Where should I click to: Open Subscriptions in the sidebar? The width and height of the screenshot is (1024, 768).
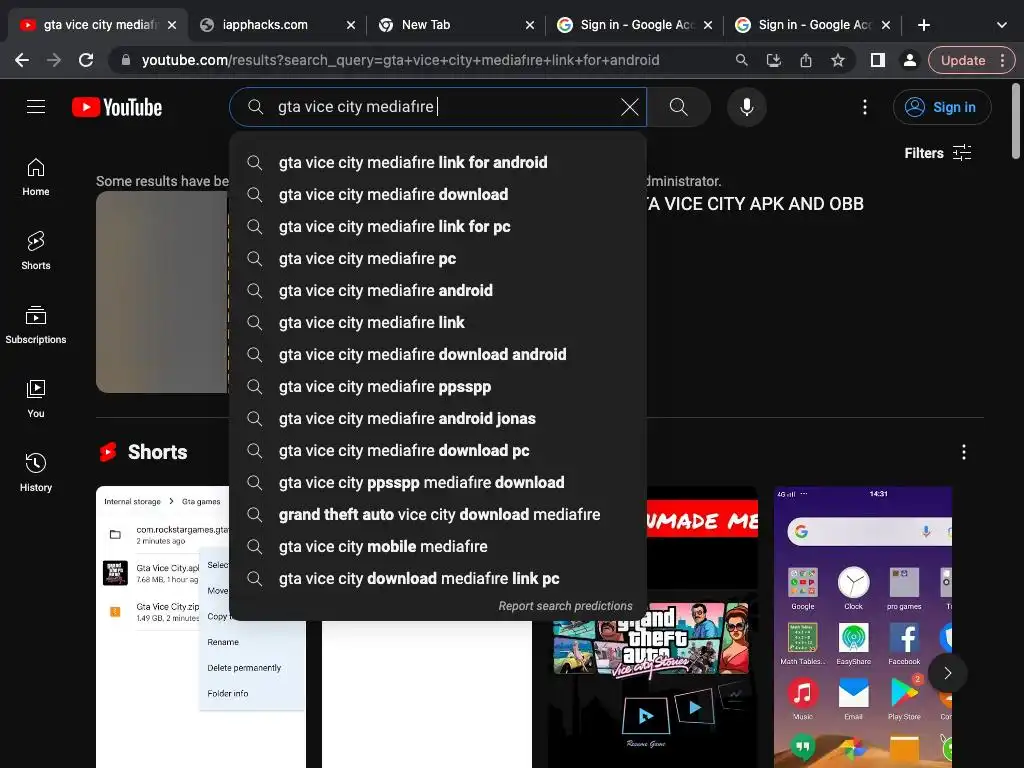pyautogui.click(x=36, y=325)
